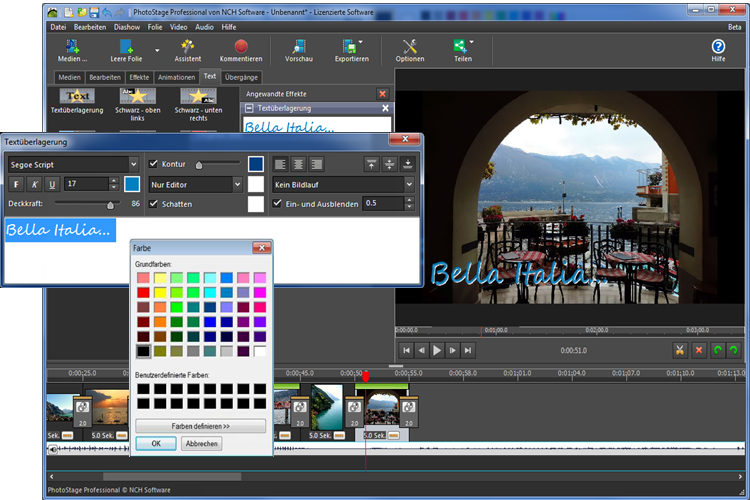This screenshot has height=500, width=750.
Task: Play the slideshow preview
Action: click(437, 350)
